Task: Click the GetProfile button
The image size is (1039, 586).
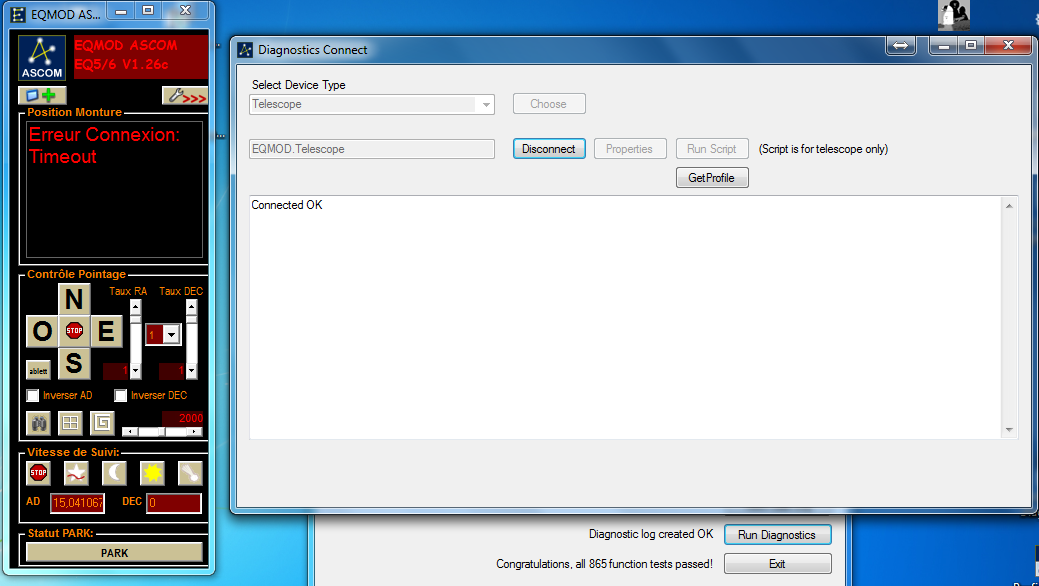Action: (x=712, y=178)
